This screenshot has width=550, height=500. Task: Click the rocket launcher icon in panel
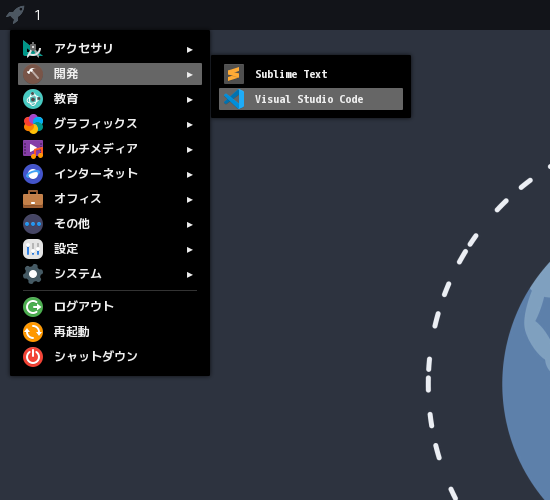coord(15,15)
